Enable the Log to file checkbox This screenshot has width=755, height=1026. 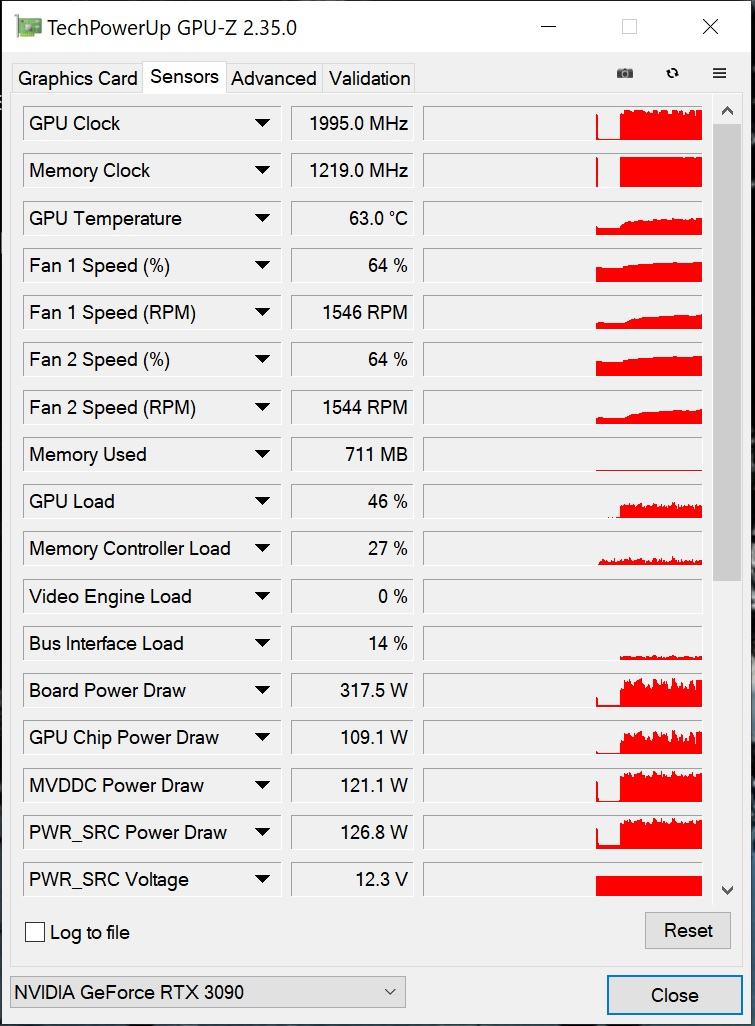(35, 932)
